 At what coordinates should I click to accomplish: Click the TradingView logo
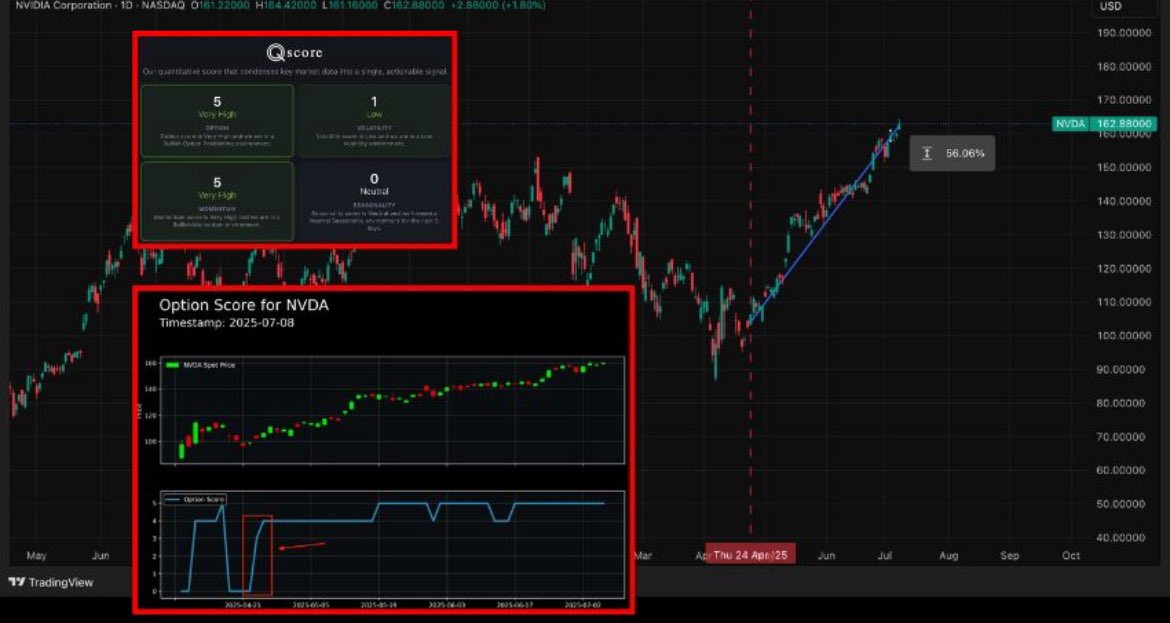[x=51, y=582]
